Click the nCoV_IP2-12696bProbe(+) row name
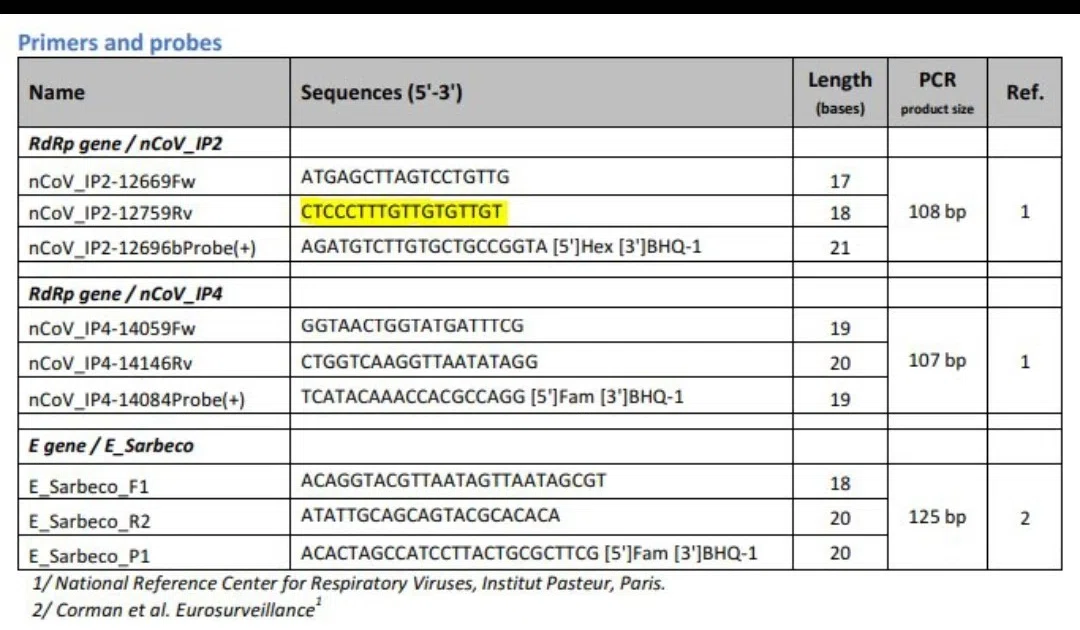This screenshot has width=1080, height=630. point(142,248)
